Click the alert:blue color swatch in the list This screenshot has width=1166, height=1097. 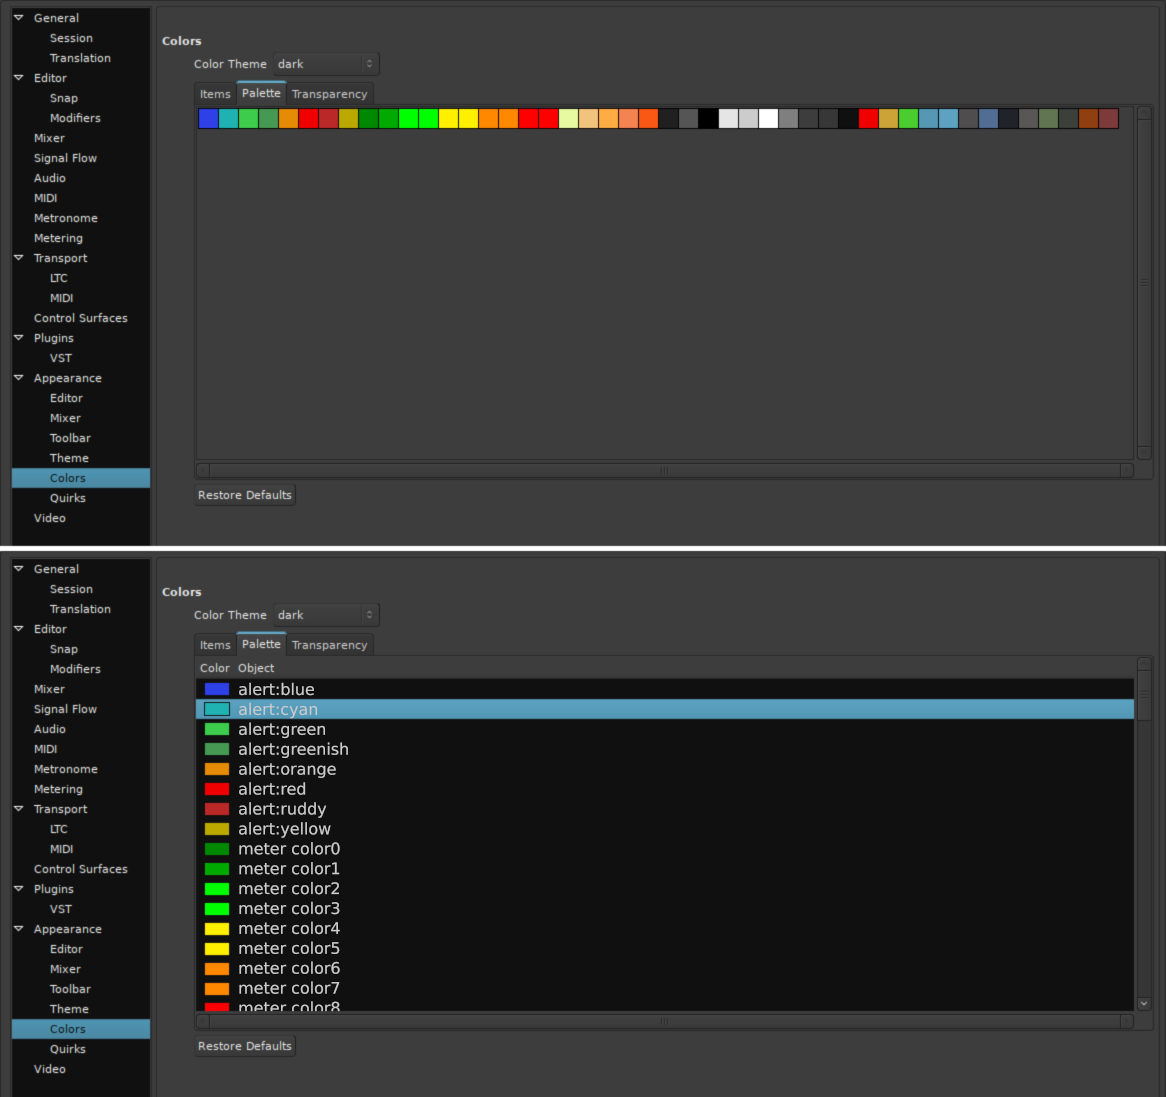coord(217,689)
